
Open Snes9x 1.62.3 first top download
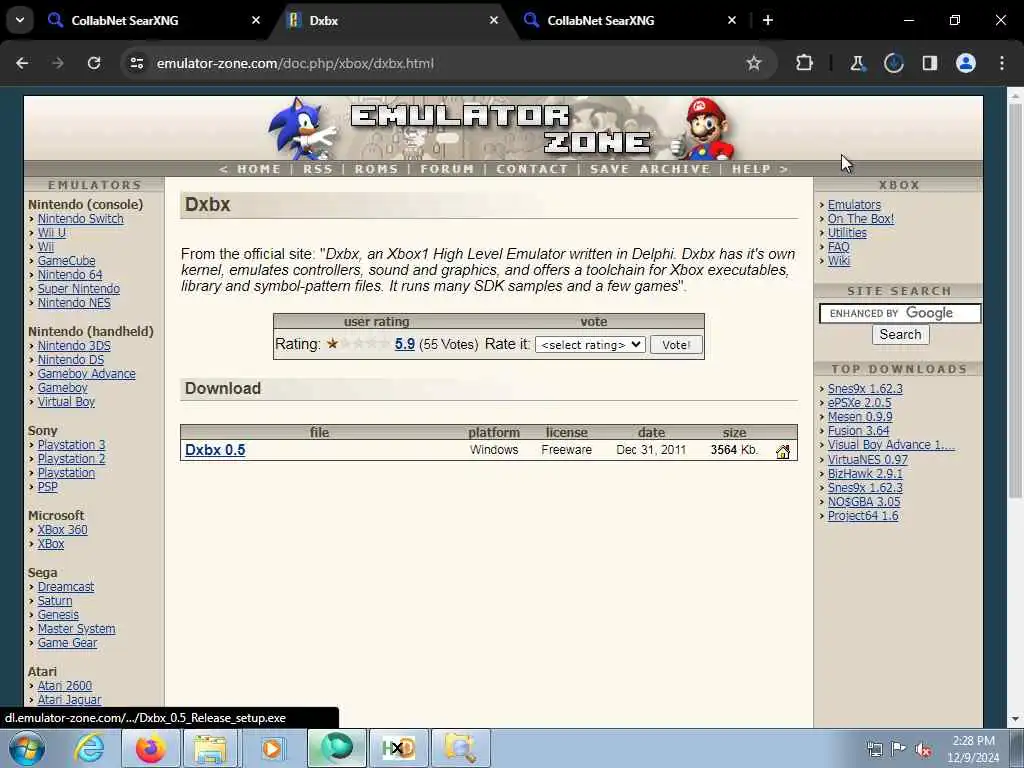point(865,389)
